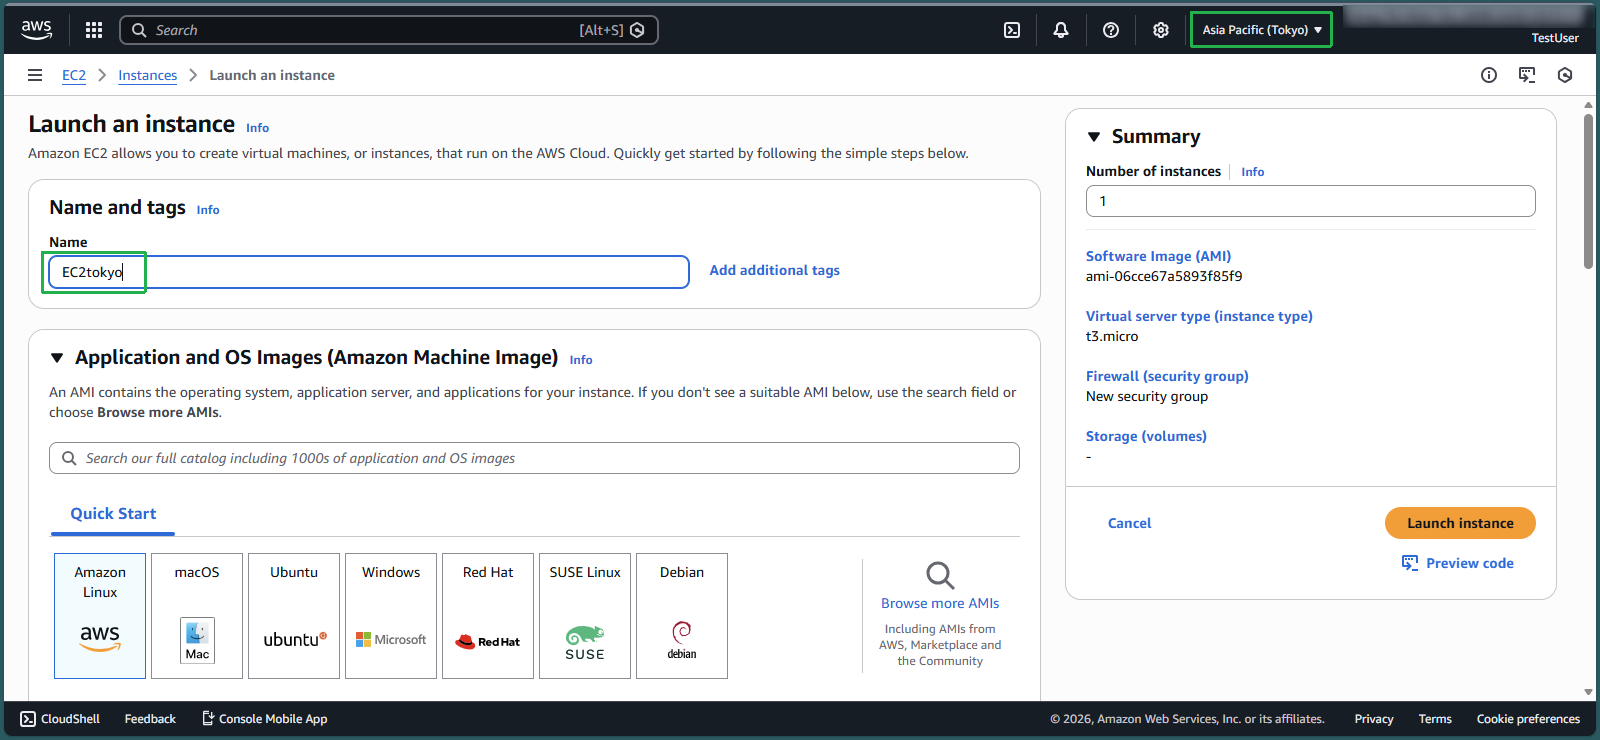The image size is (1600, 740).
Task: Click Add additional tags link
Action: 774,270
